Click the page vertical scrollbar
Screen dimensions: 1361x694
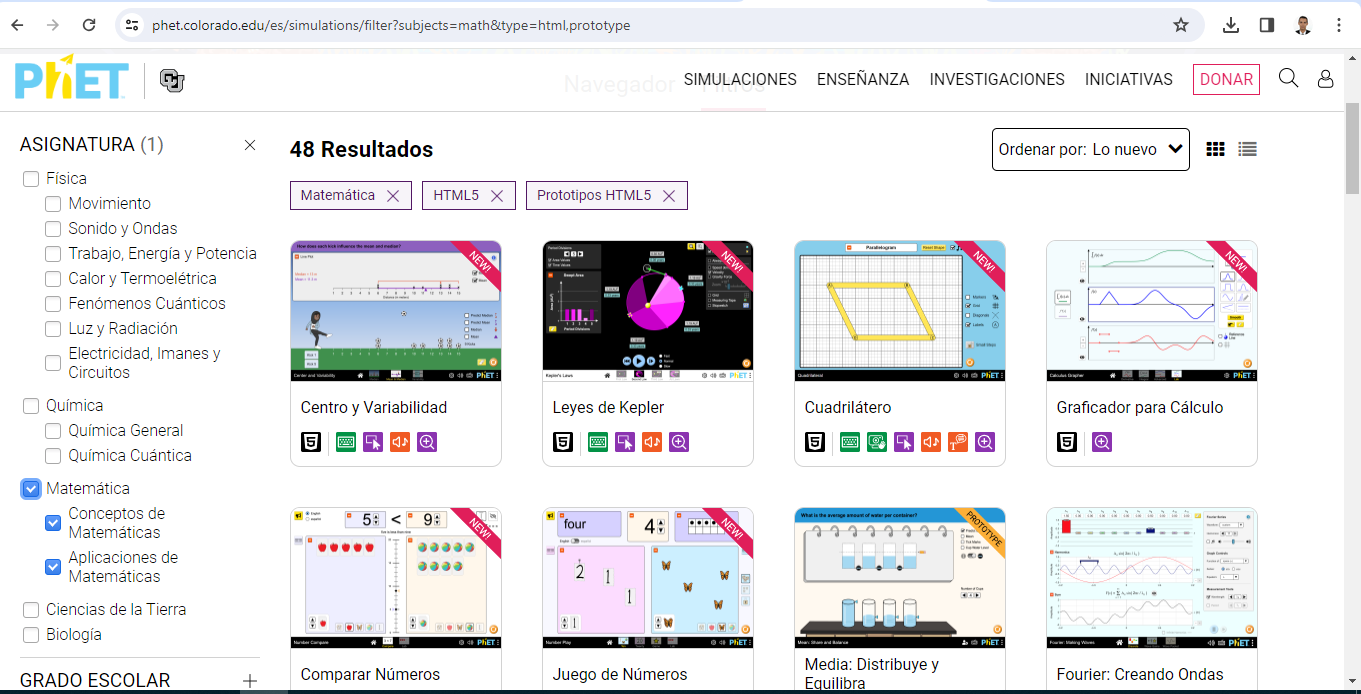[x=1352, y=150]
